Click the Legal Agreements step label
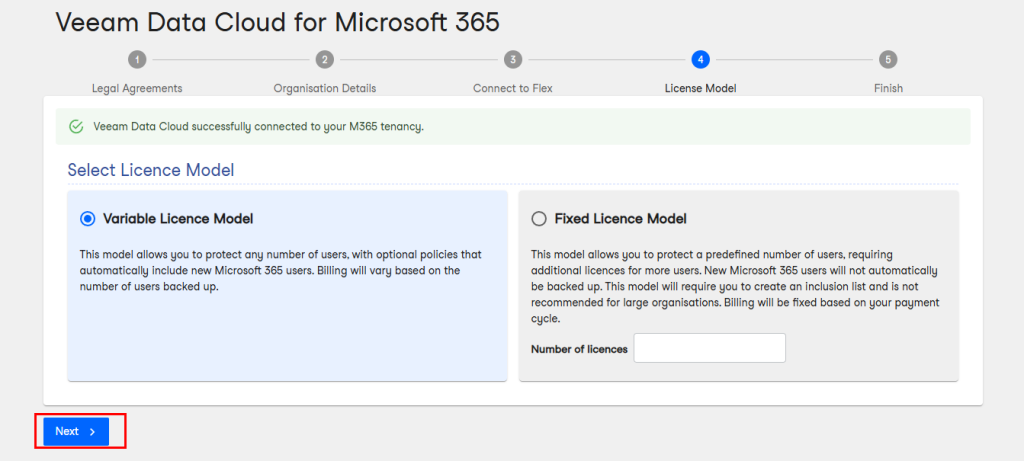Viewport: 1024px width, 461px height. pos(137,88)
